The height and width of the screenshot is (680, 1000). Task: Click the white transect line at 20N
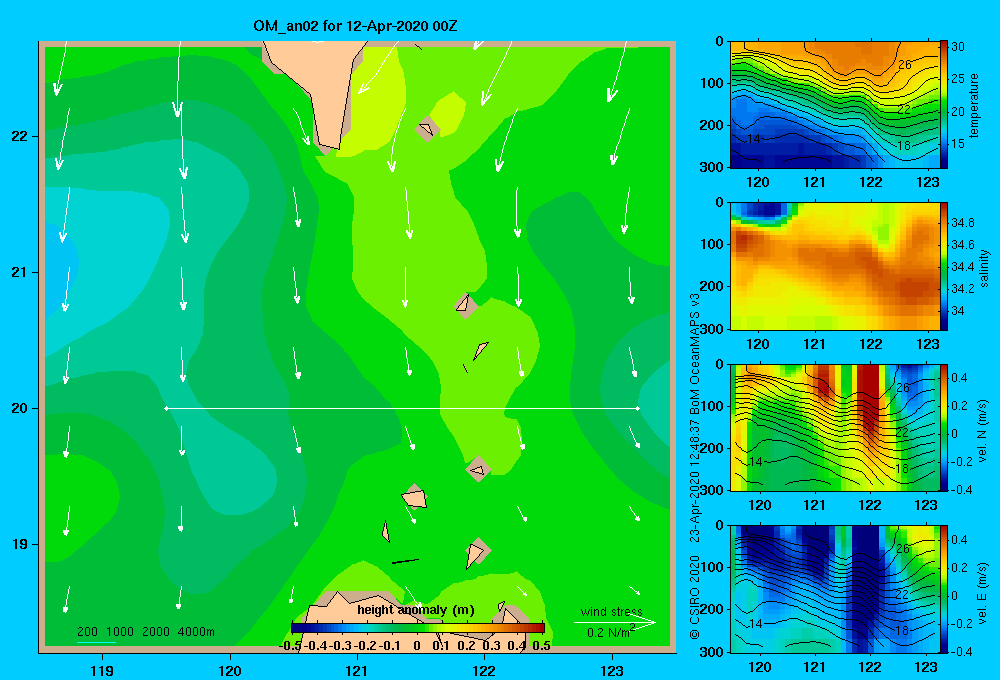(402, 408)
